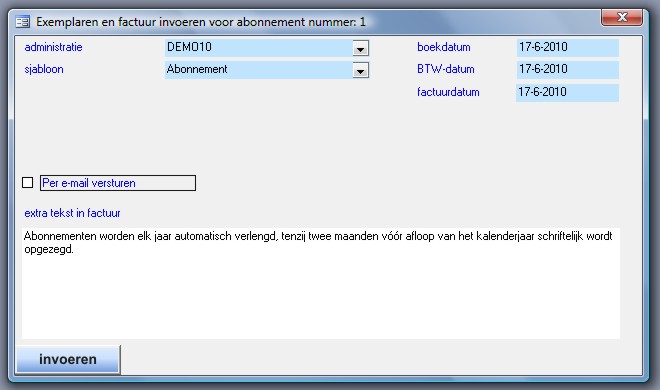The height and width of the screenshot is (390, 660).
Task: Click the administratie label
Action: tap(53, 47)
